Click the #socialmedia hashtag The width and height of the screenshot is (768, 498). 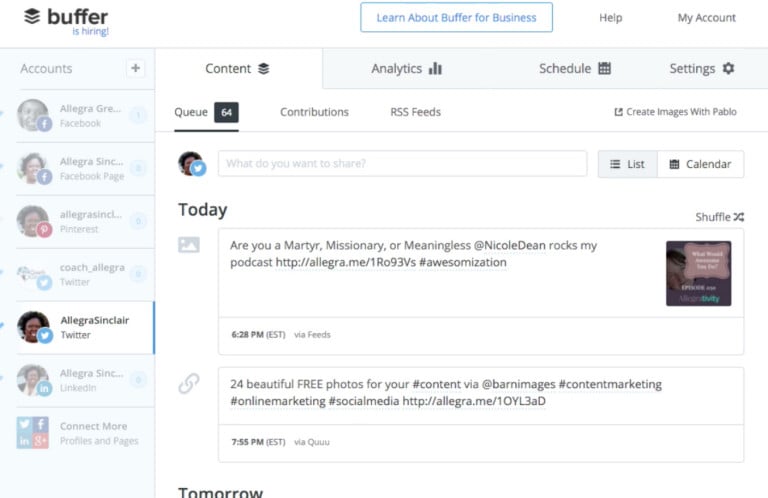[x=364, y=401]
